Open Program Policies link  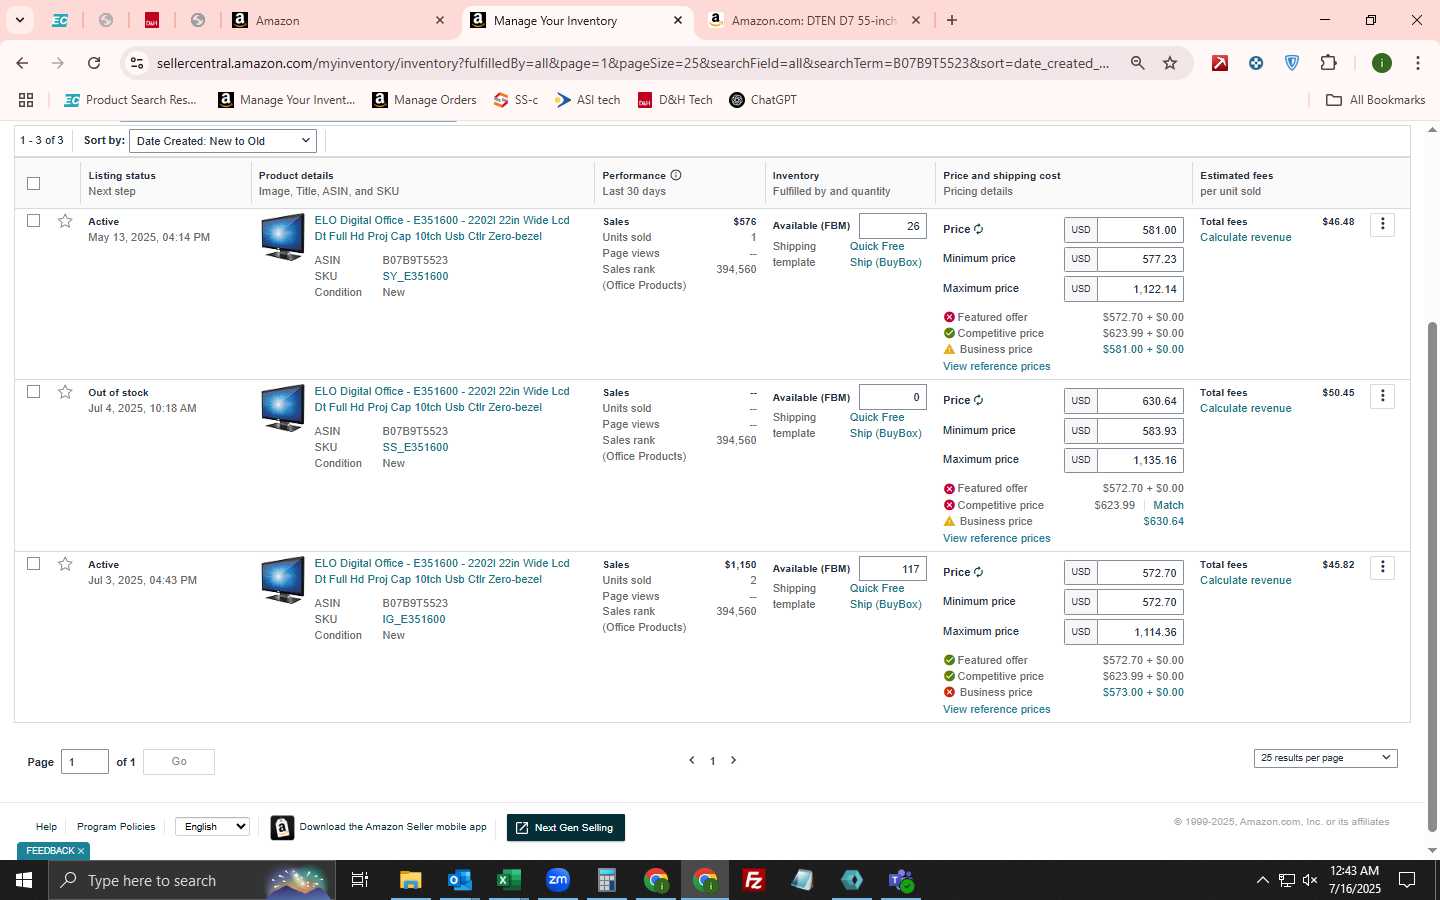(x=116, y=827)
